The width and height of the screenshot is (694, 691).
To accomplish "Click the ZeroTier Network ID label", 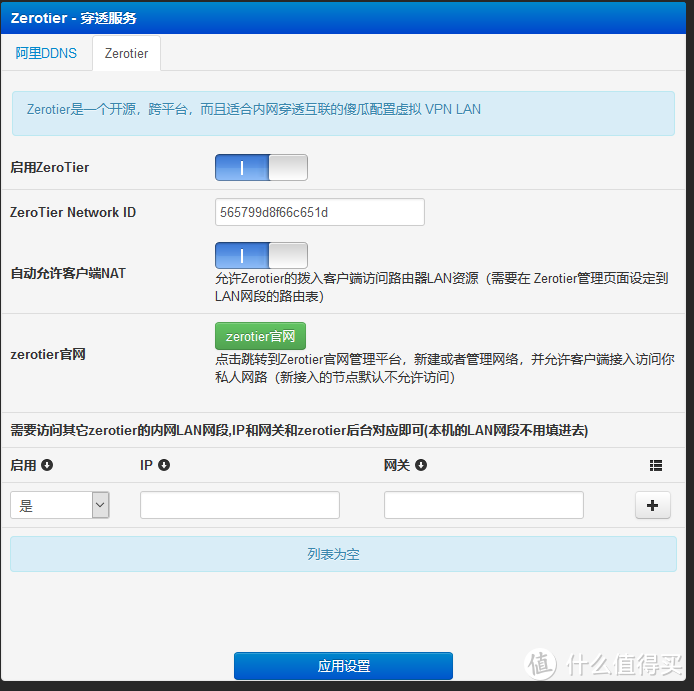I will [x=73, y=212].
